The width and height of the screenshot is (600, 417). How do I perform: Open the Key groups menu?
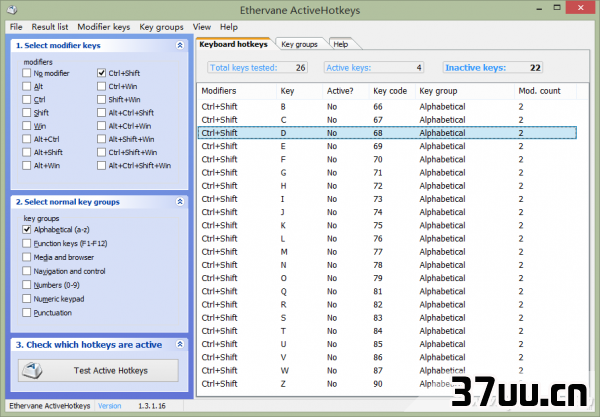pyautogui.click(x=161, y=27)
